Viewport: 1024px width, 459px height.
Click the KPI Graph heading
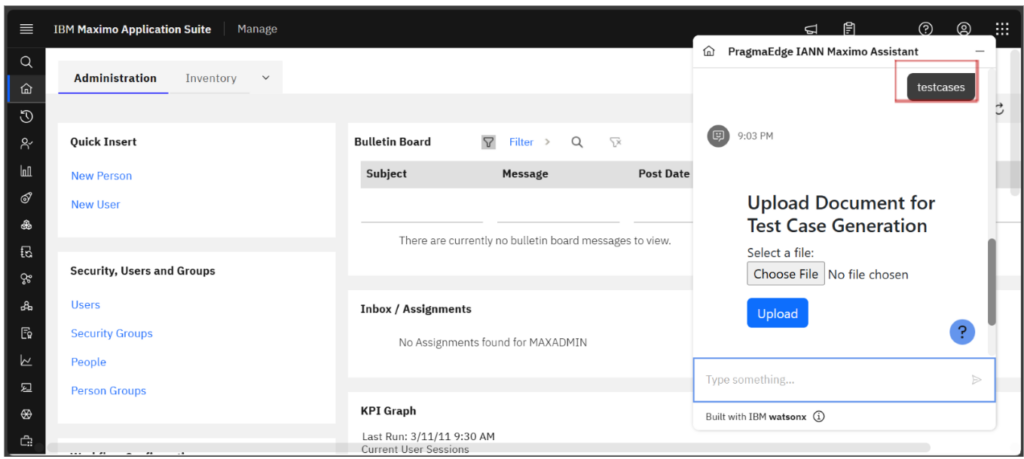(x=388, y=411)
